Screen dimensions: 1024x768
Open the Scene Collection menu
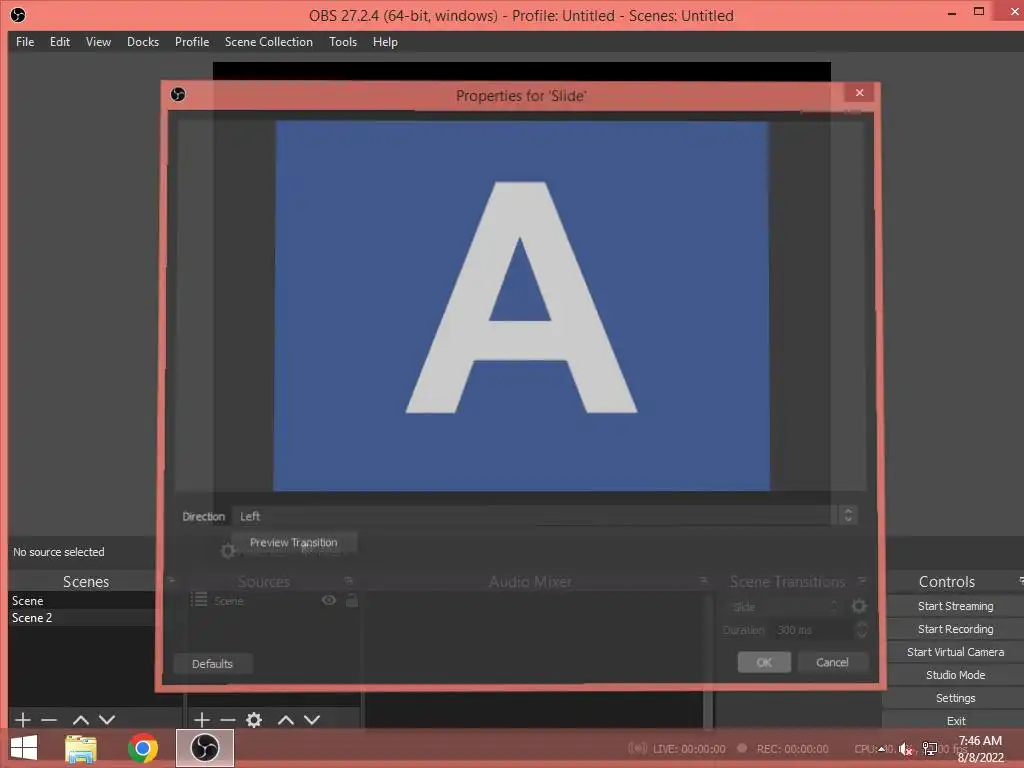coord(268,42)
